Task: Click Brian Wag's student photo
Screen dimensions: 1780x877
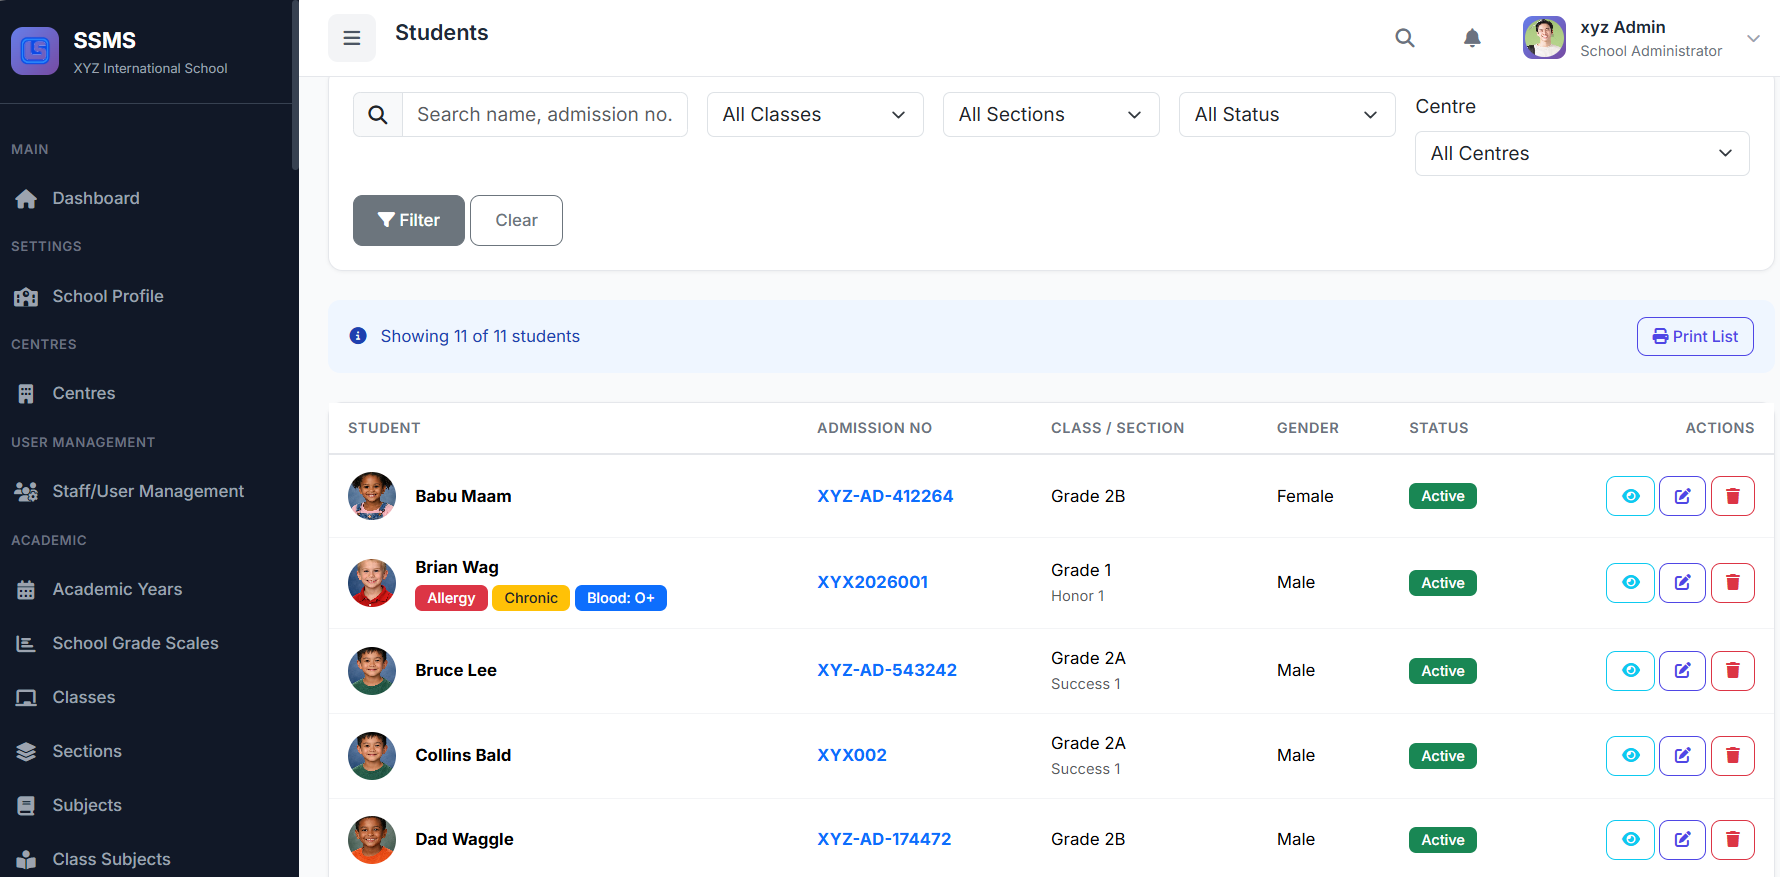Action: 372,583
